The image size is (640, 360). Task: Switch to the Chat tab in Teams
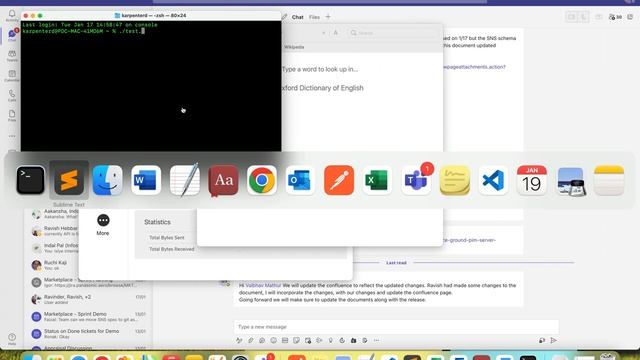coord(298,17)
